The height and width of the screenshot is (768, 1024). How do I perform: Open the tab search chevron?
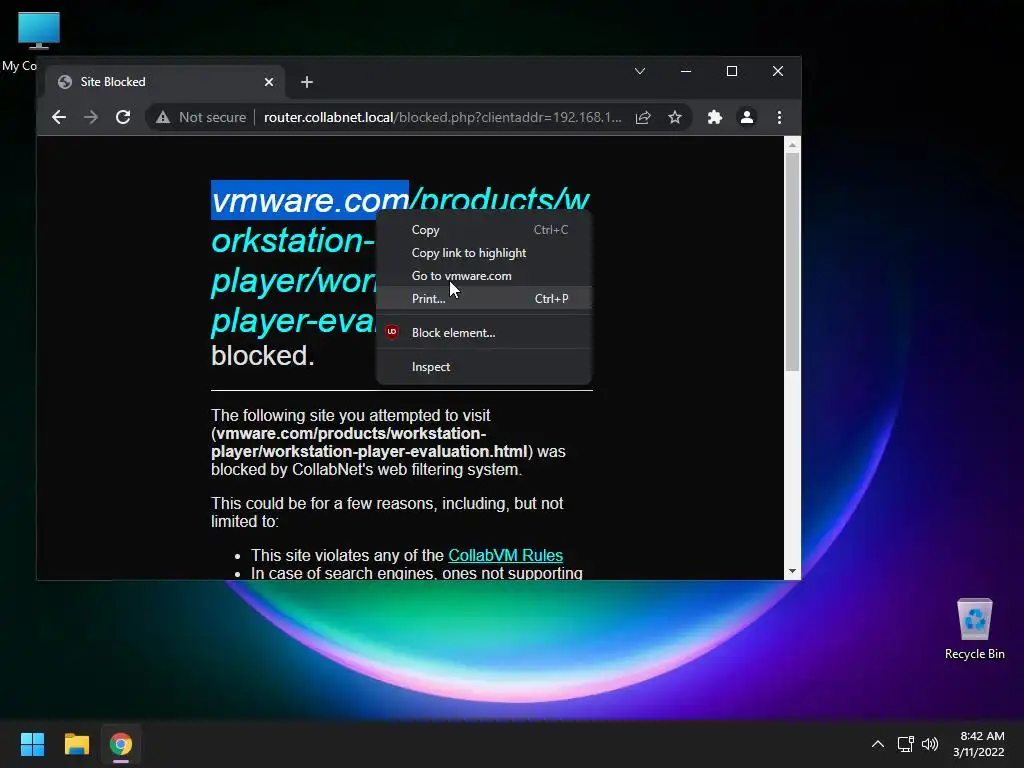[x=640, y=71]
